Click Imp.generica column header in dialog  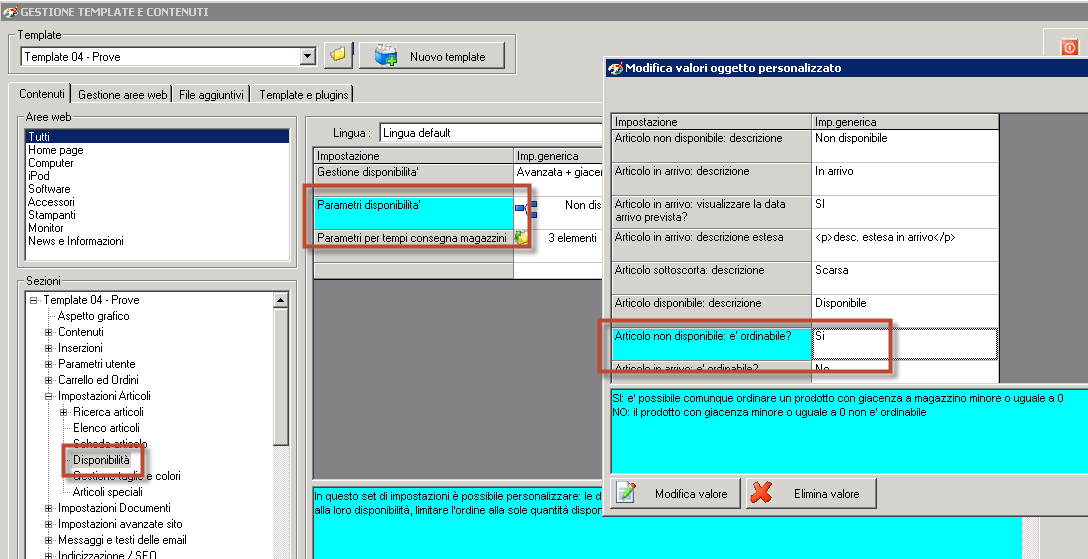(x=905, y=122)
